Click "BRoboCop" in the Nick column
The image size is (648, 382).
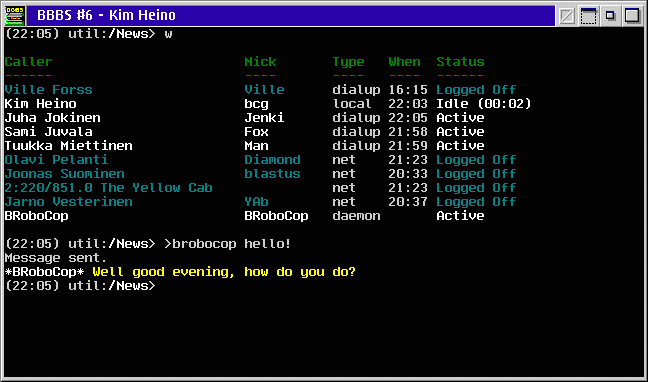pyautogui.click(x=276, y=216)
